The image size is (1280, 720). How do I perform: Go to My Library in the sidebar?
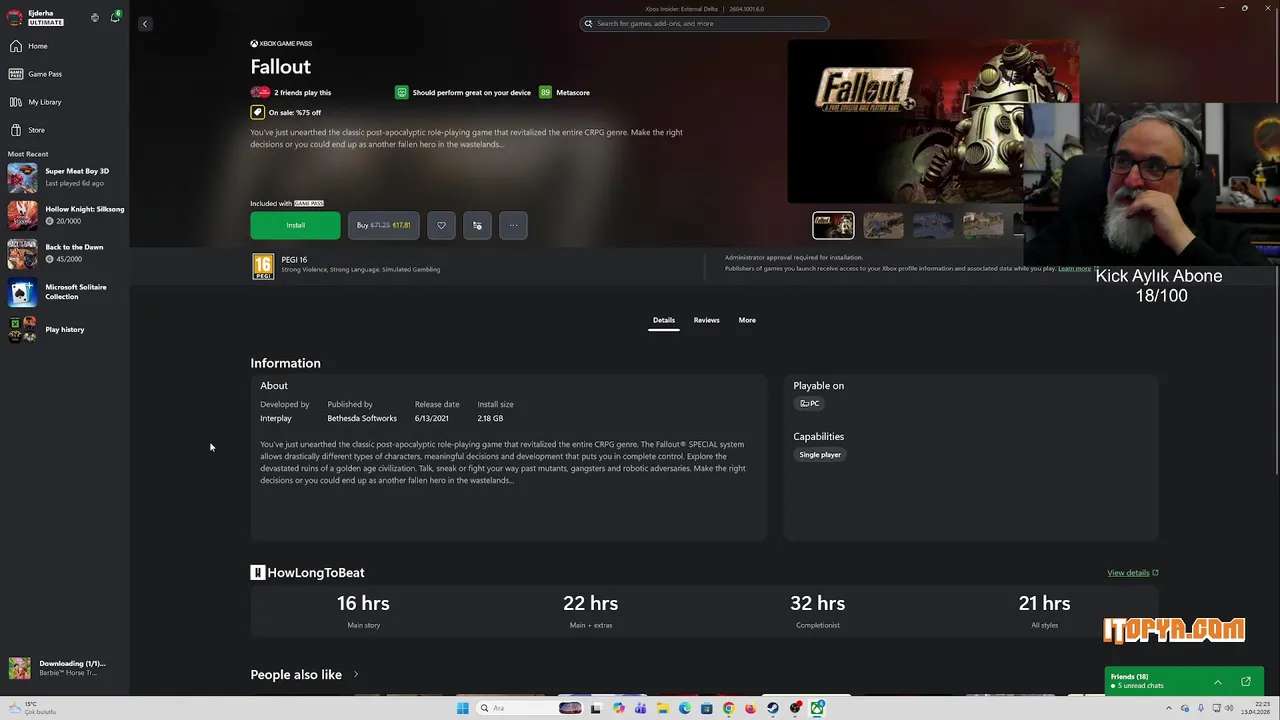64,102
